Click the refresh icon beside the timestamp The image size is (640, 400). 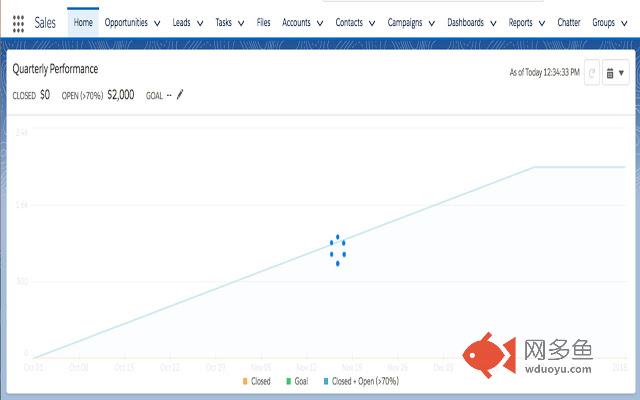tap(592, 73)
